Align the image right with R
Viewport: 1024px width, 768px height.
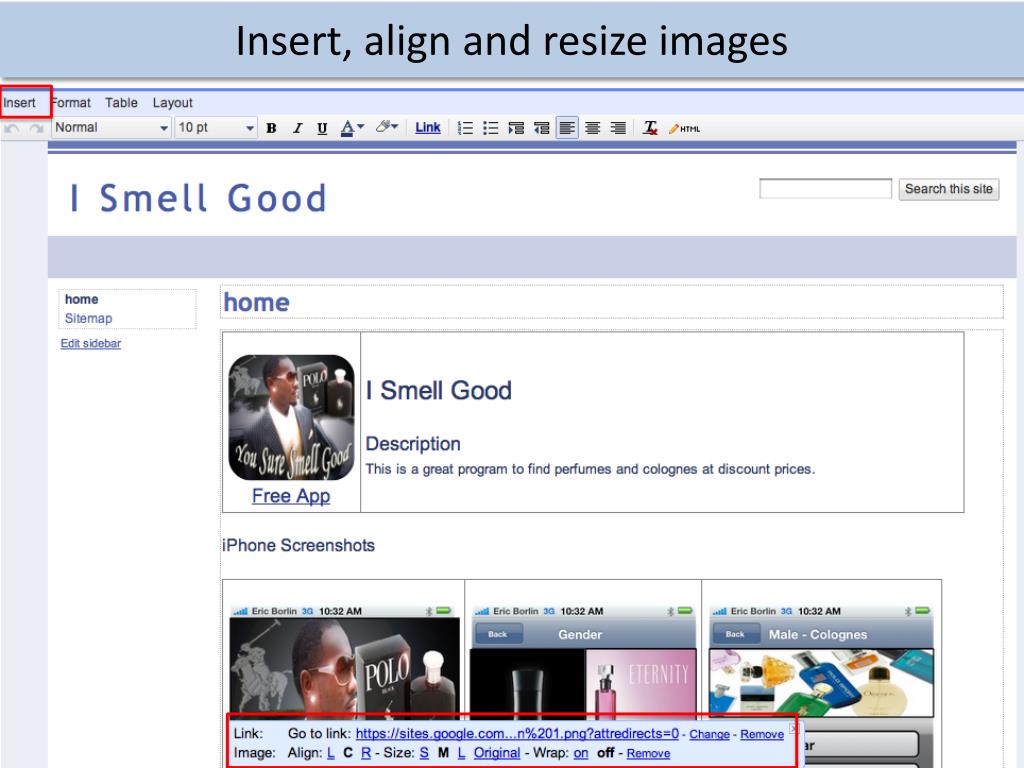[366, 753]
